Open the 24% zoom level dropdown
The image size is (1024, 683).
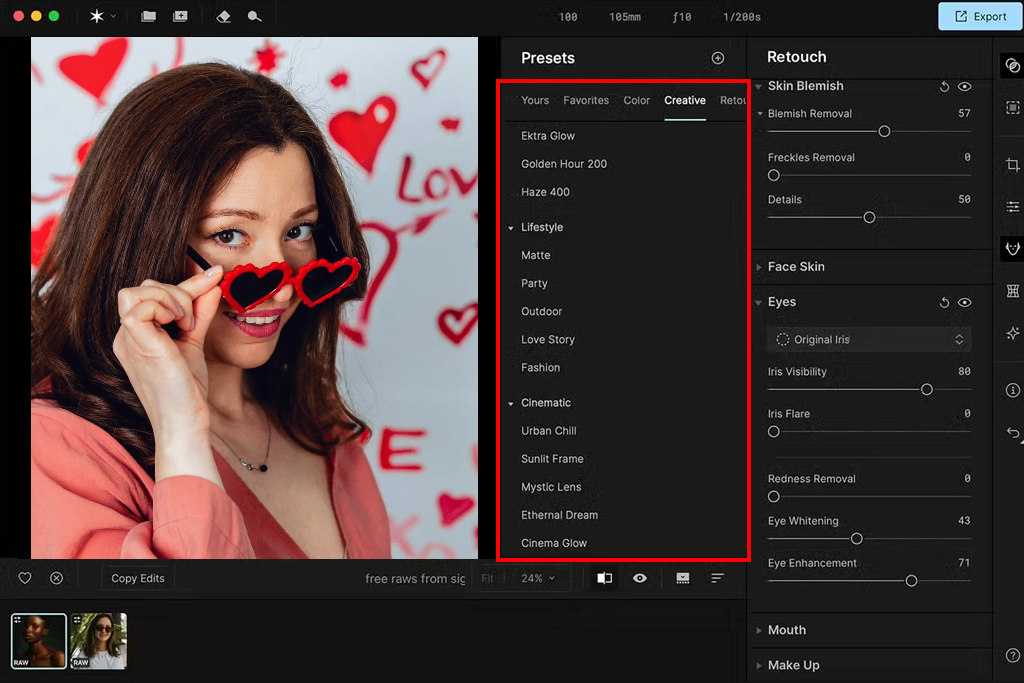pyautogui.click(x=538, y=579)
